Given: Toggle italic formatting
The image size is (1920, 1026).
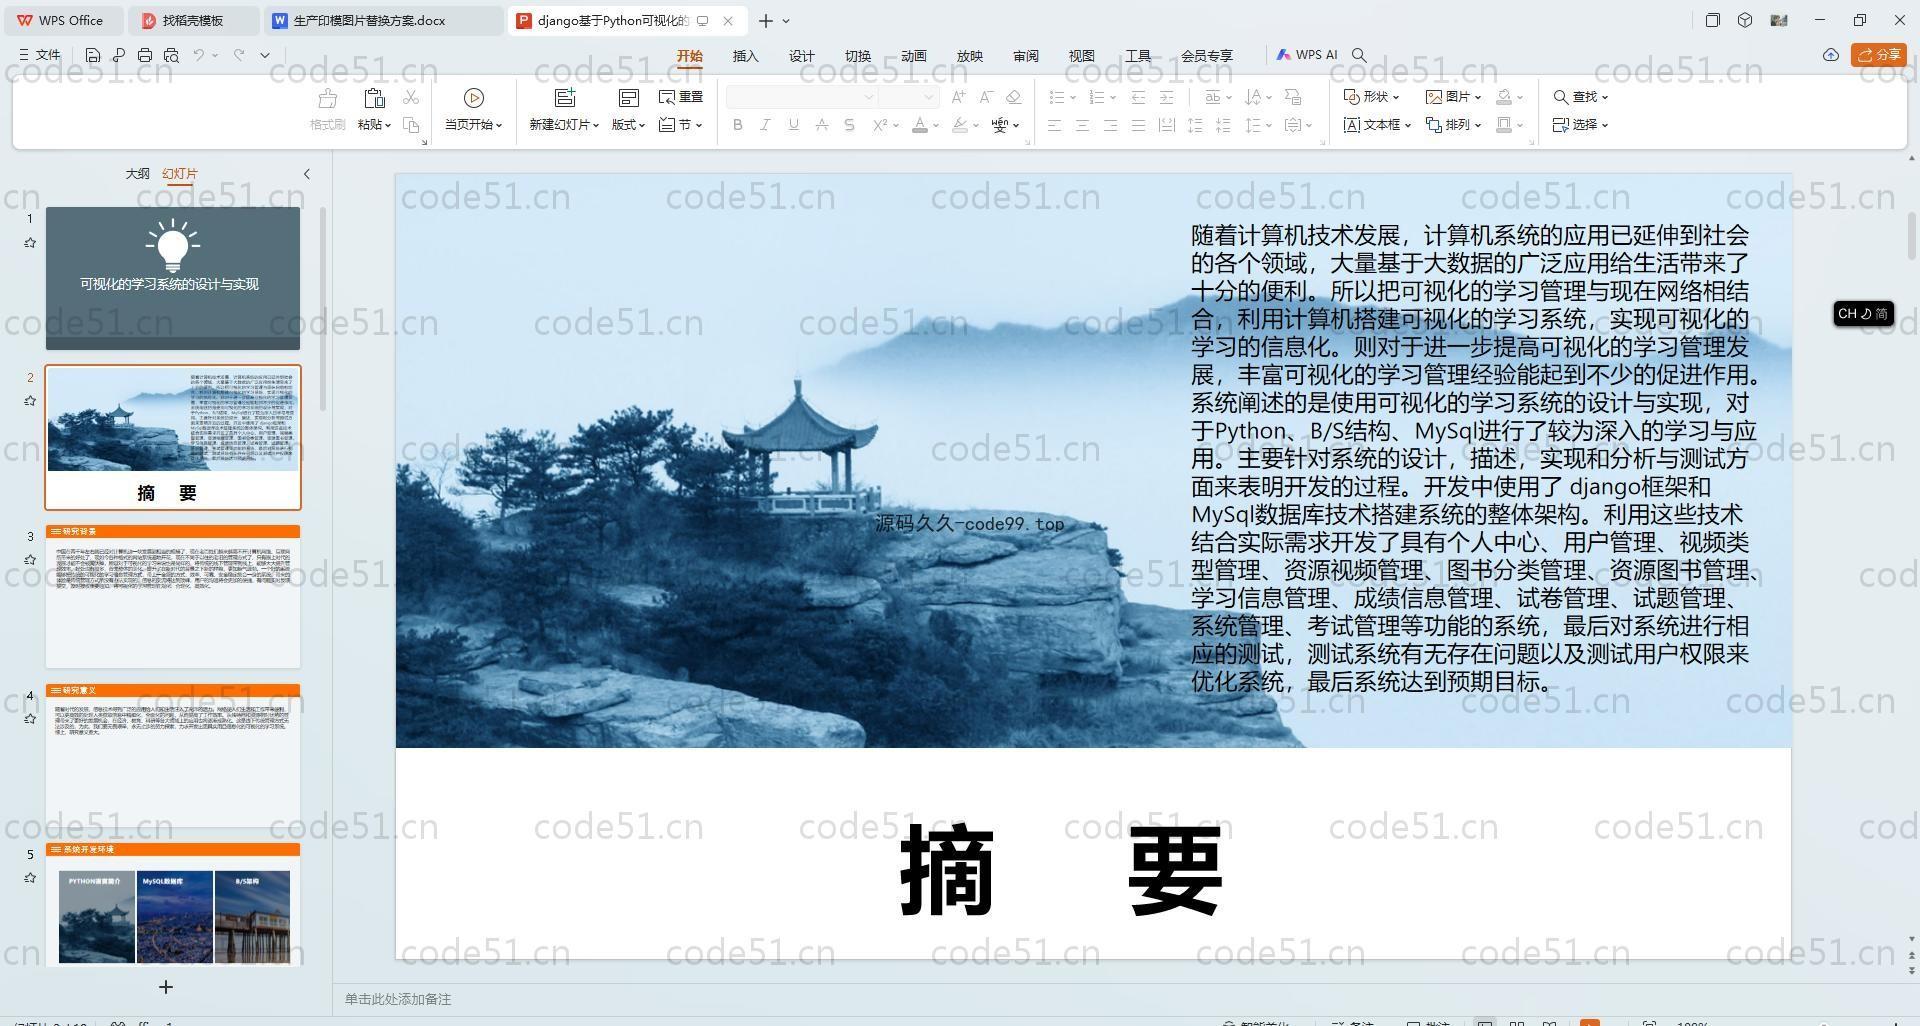Looking at the screenshot, I should 765,125.
